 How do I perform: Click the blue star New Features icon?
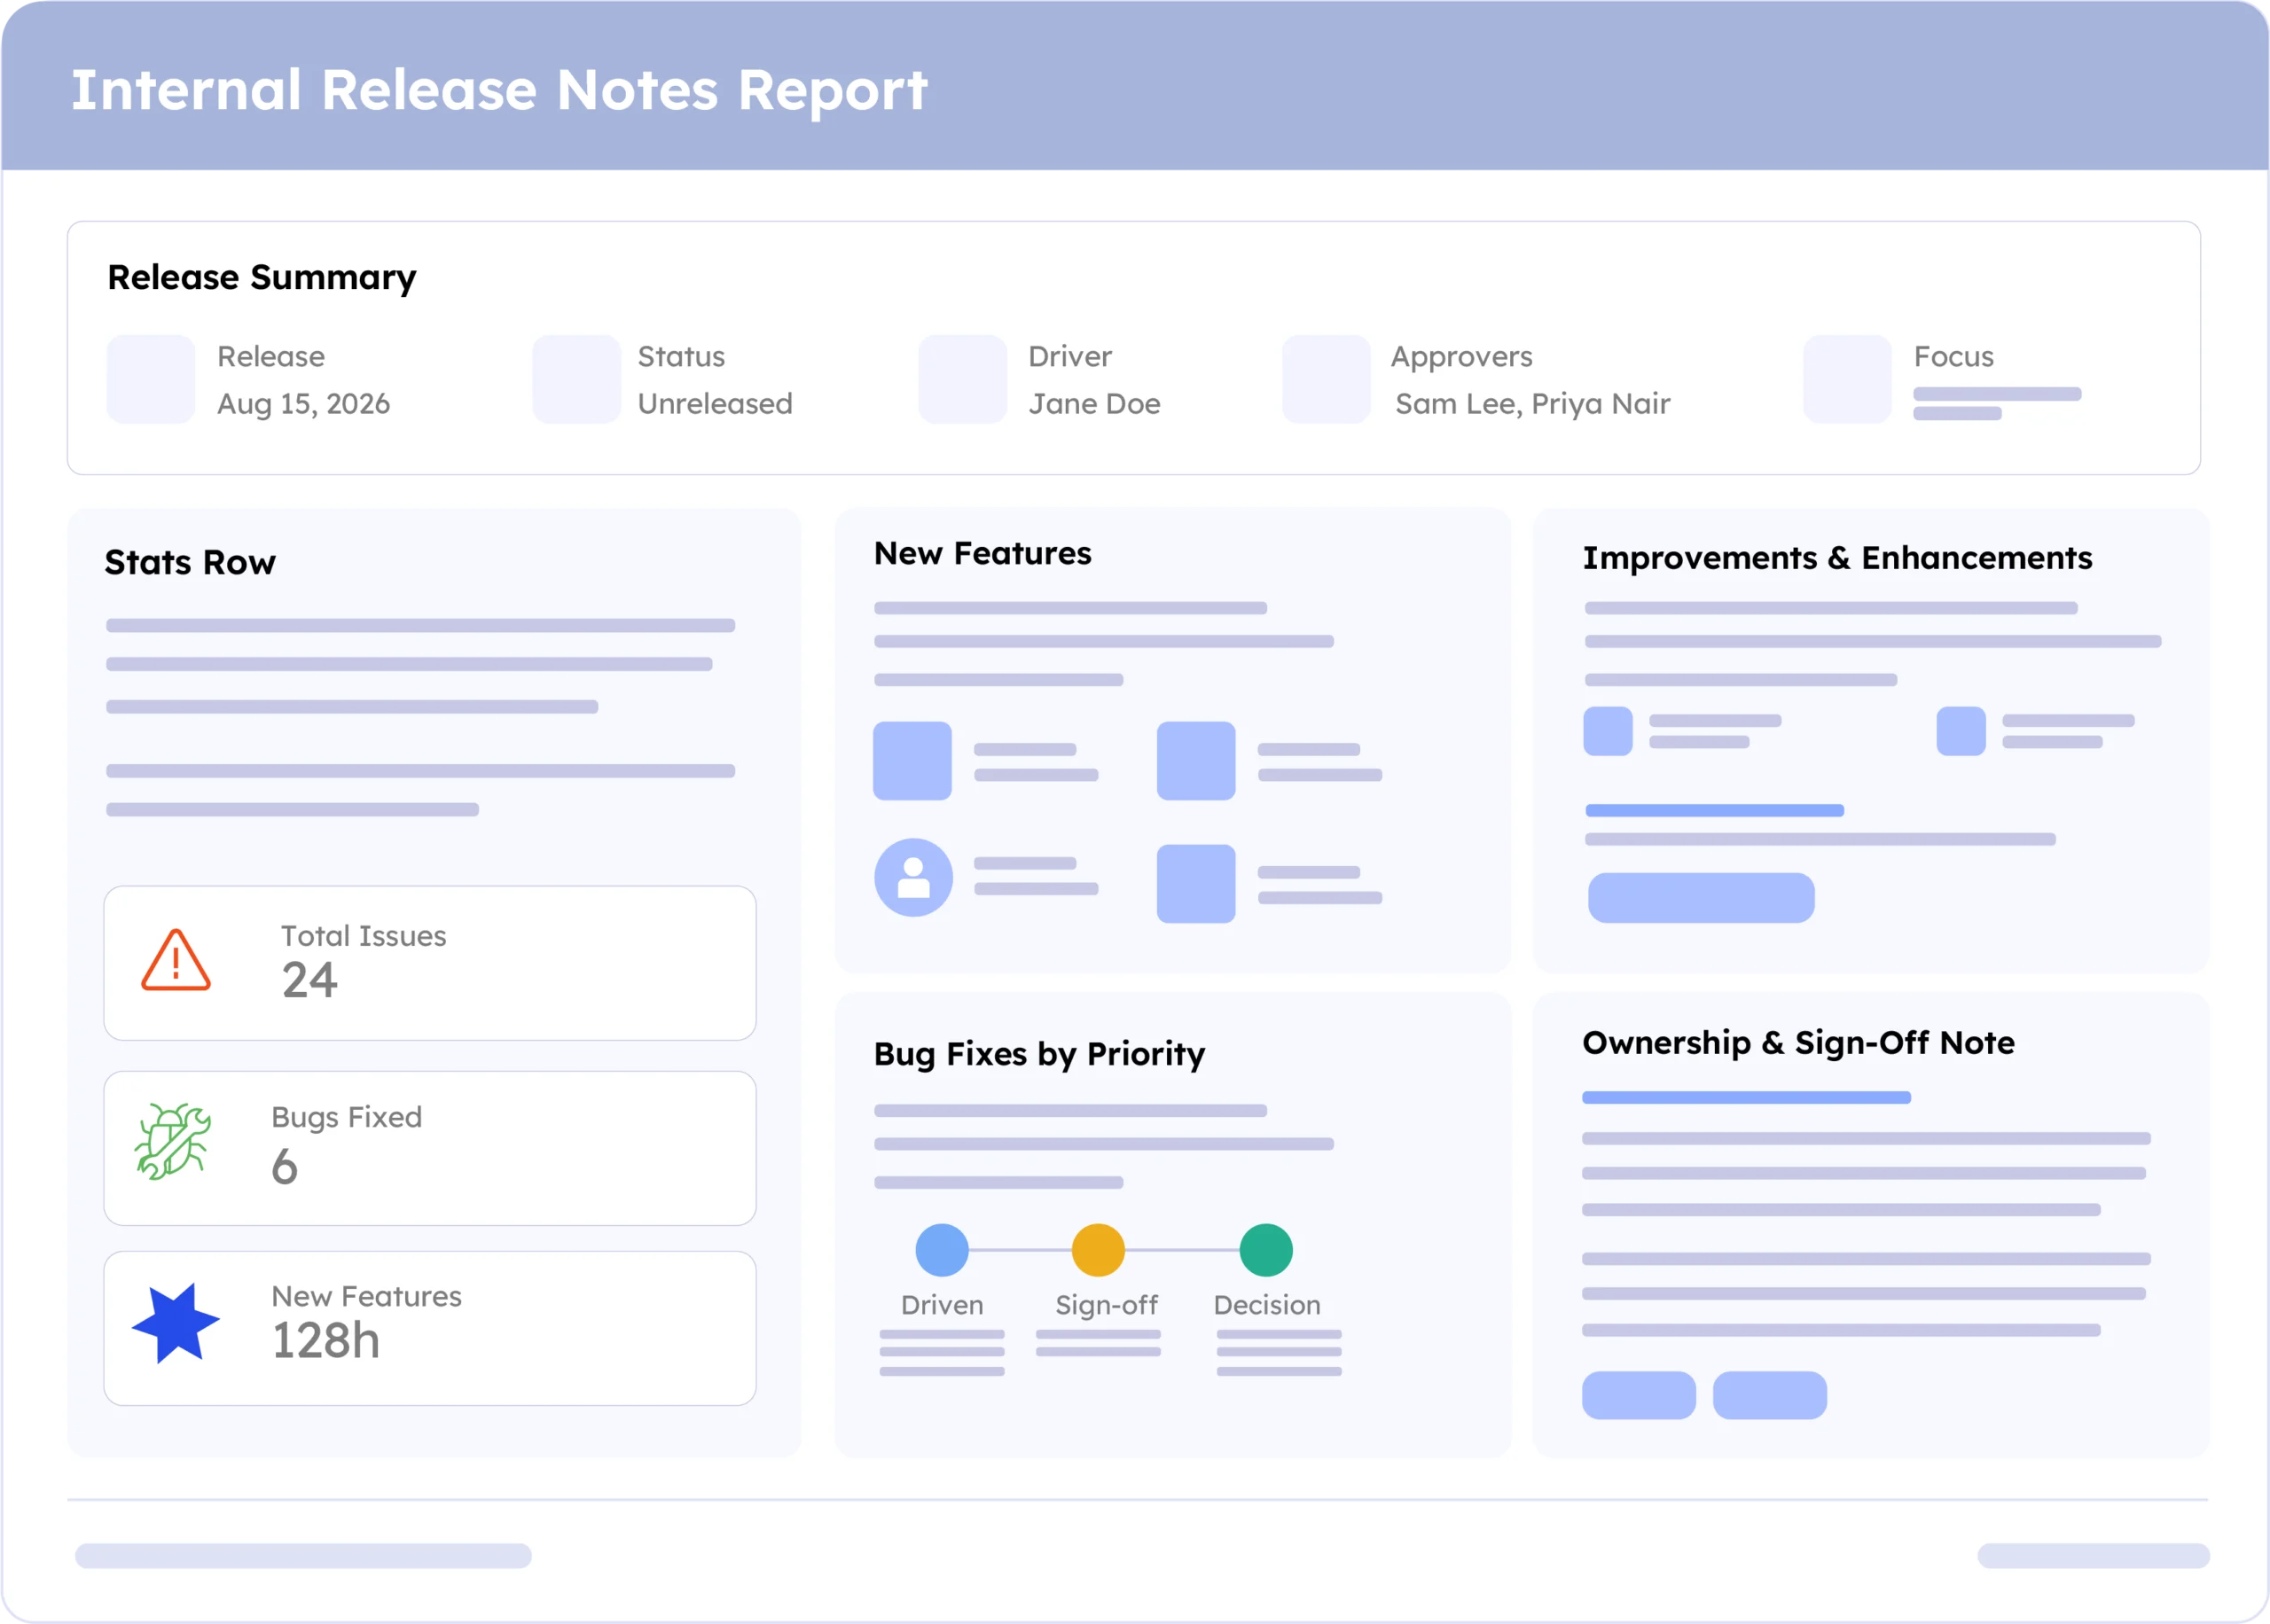[176, 1323]
